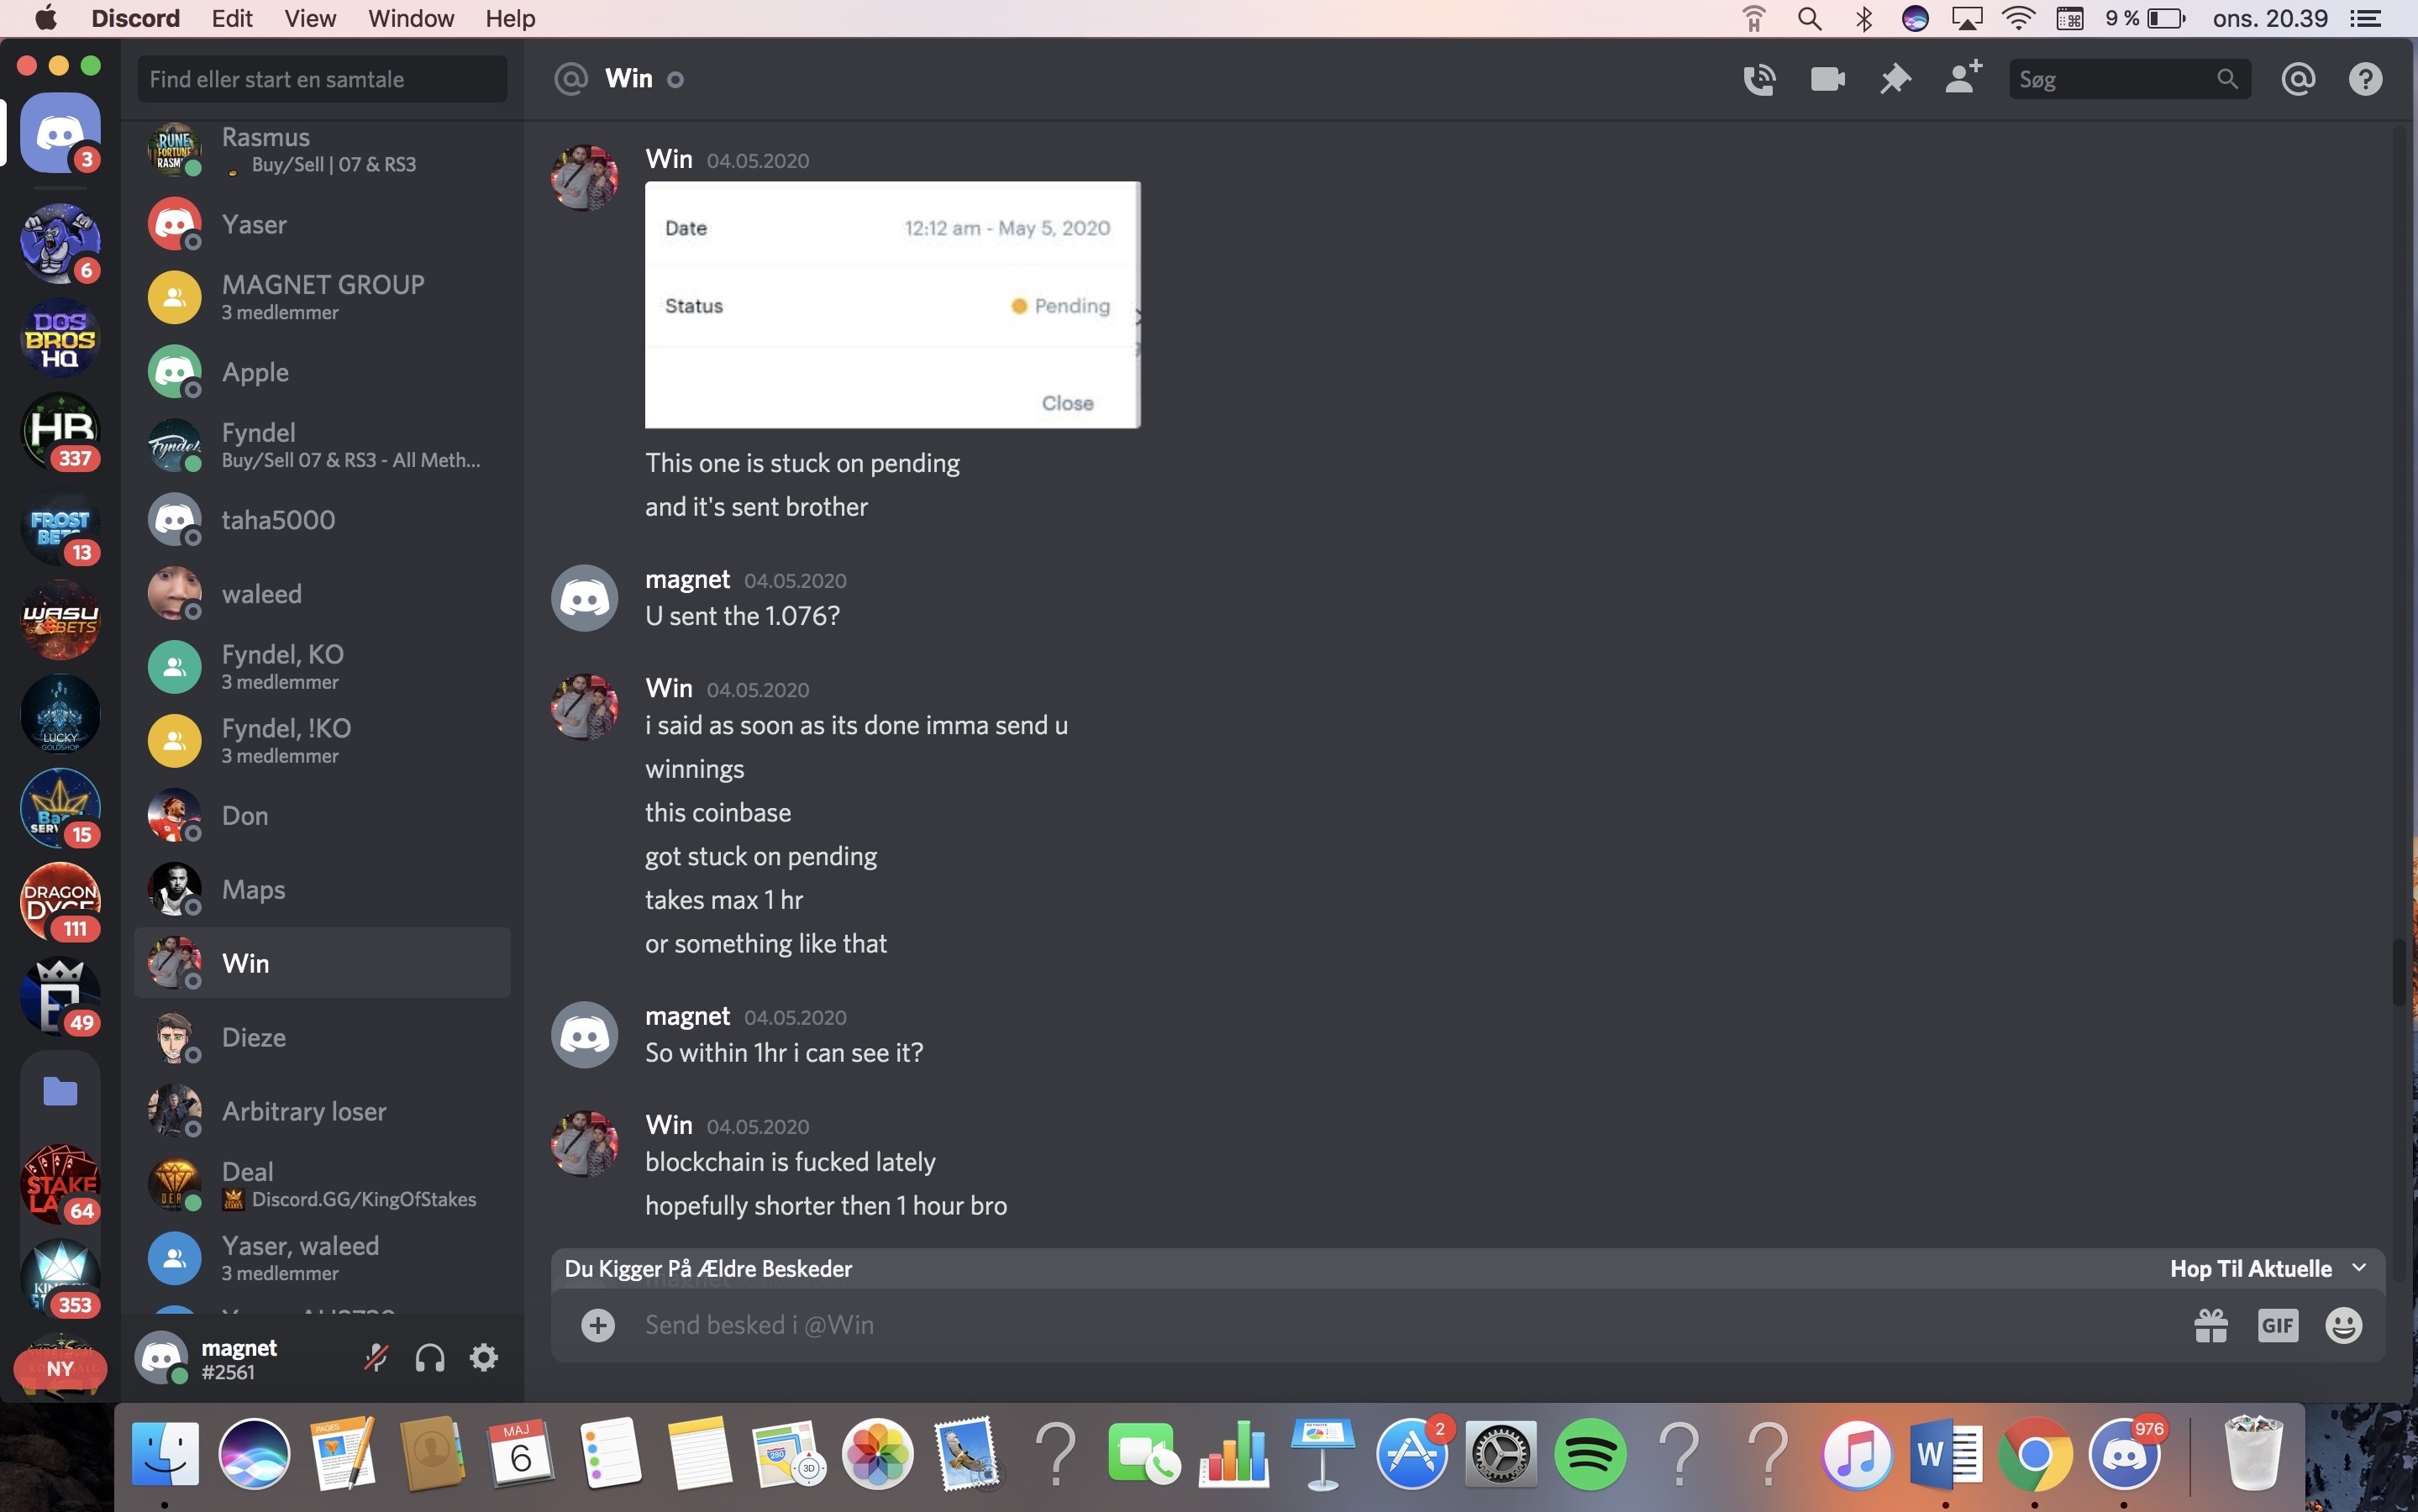
Task: Click Hop Til Aktuelle jump chevron
Action: click(x=2359, y=1268)
